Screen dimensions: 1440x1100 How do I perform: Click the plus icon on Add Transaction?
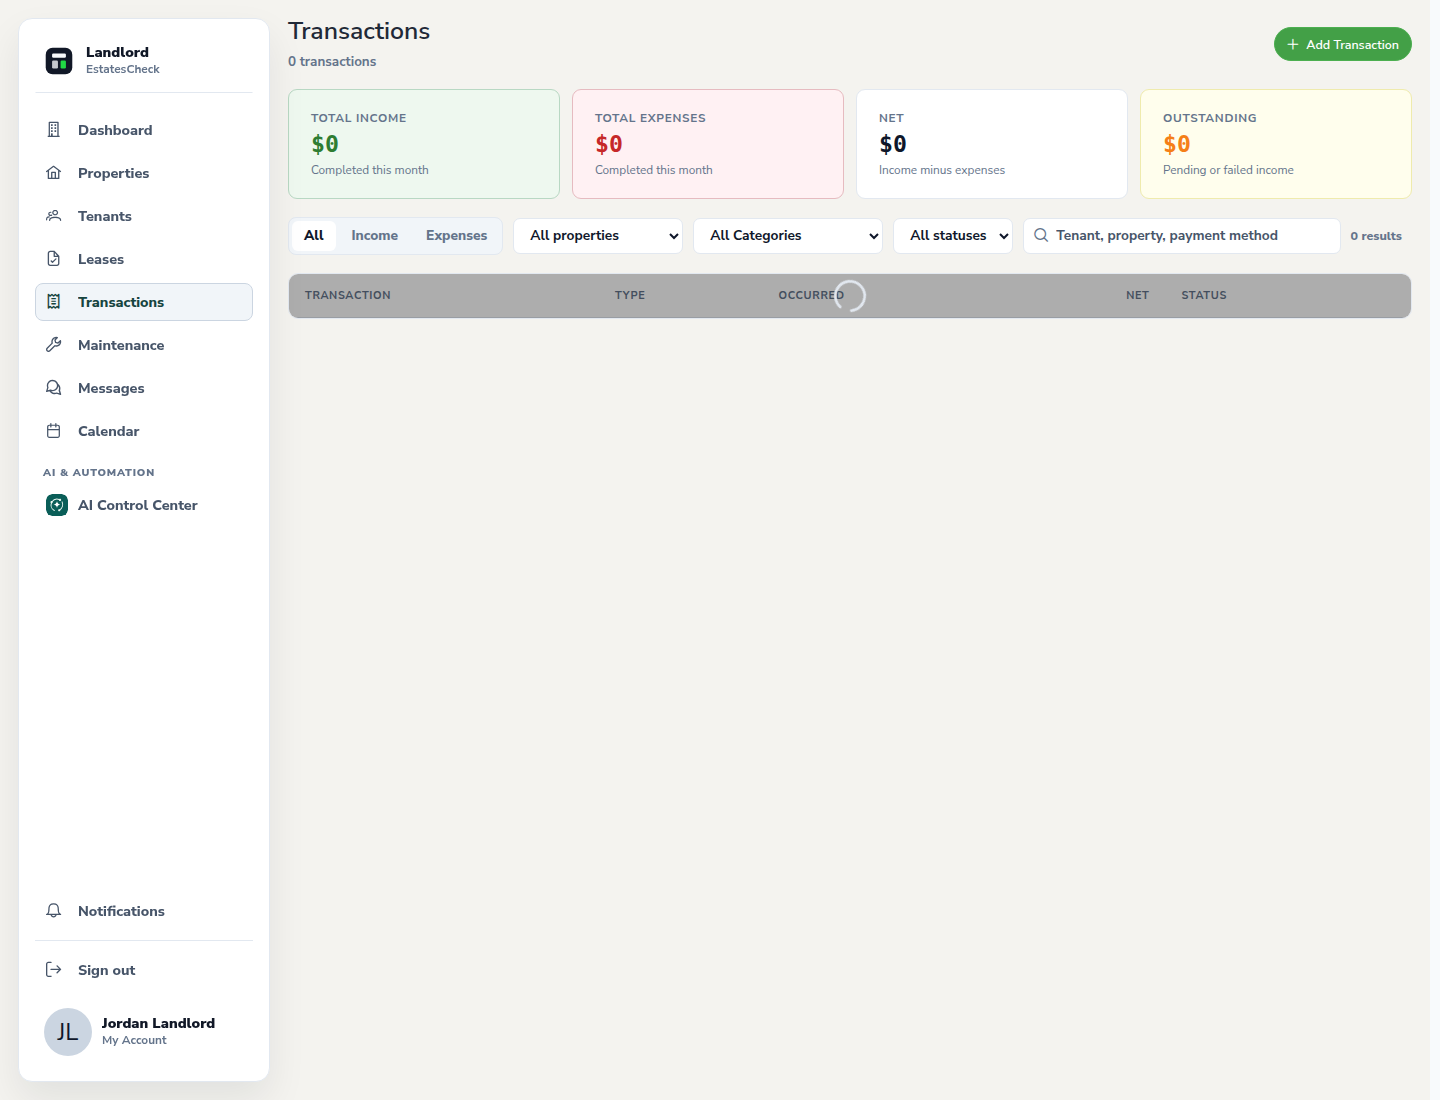coord(1293,45)
